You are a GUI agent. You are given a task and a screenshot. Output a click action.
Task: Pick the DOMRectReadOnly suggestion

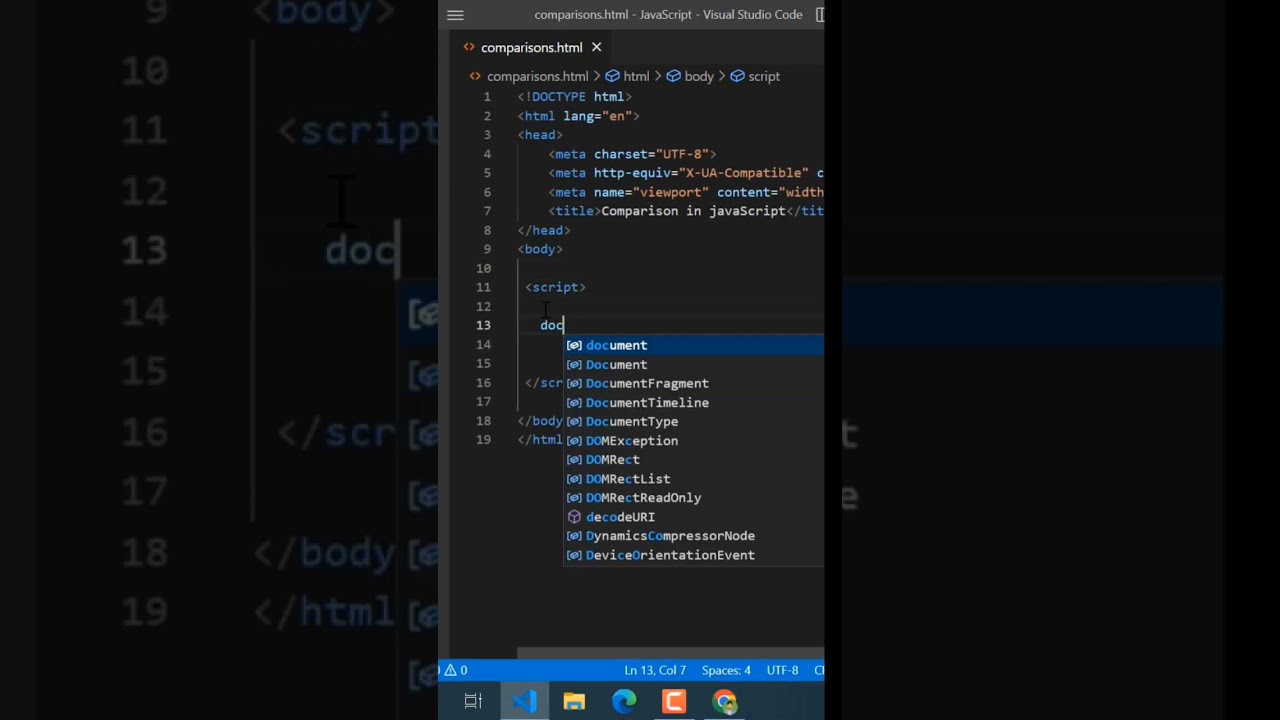693,498
